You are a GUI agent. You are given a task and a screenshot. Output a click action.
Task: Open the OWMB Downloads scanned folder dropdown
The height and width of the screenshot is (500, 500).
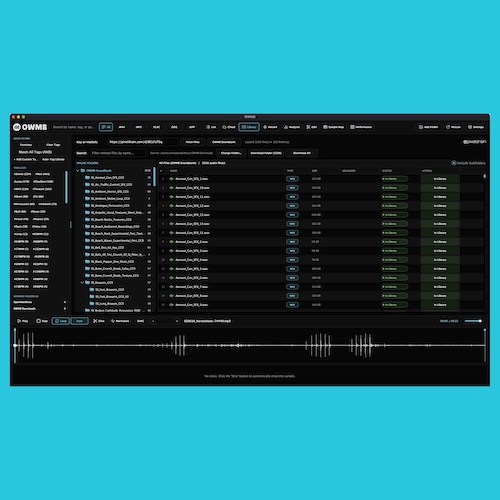(65, 309)
